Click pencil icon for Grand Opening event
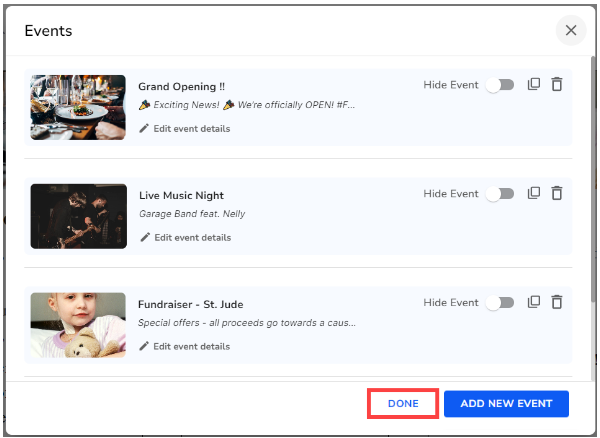Image resolution: width=600 pixels, height=438 pixels. pyautogui.click(x=145, y=128)
